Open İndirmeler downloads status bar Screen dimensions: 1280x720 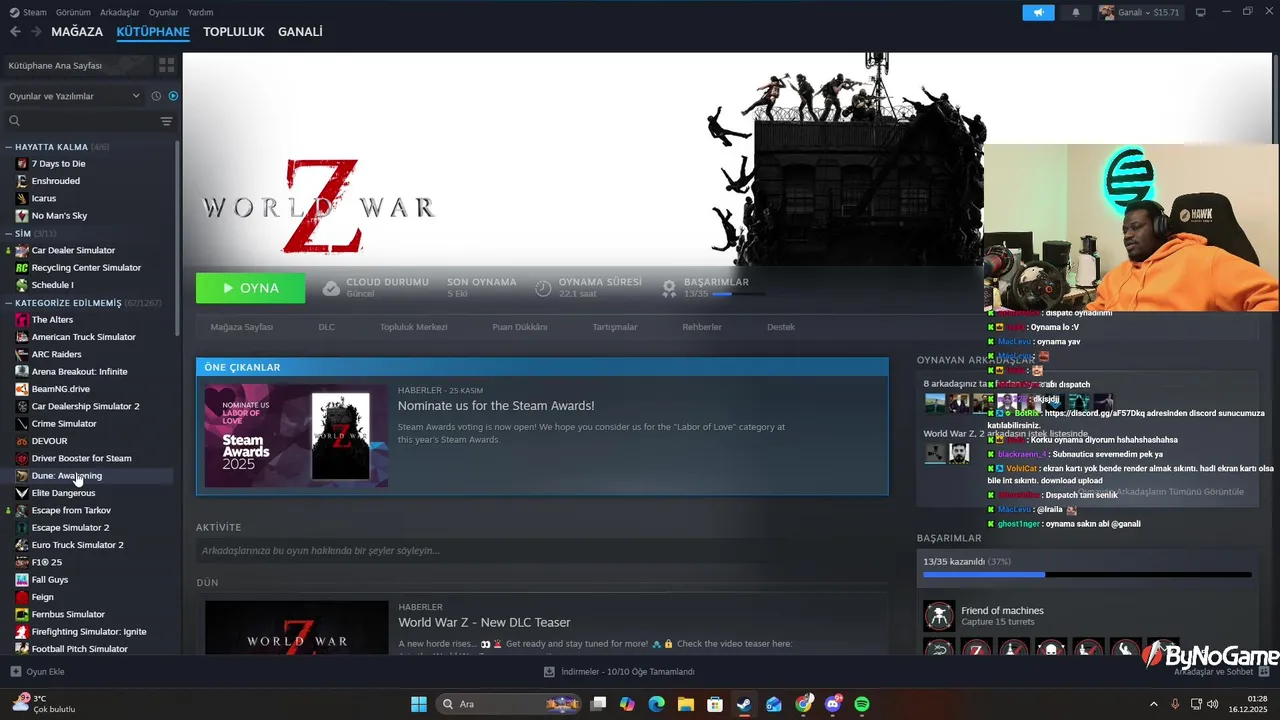pyautogui.click(x=619, y=672)
